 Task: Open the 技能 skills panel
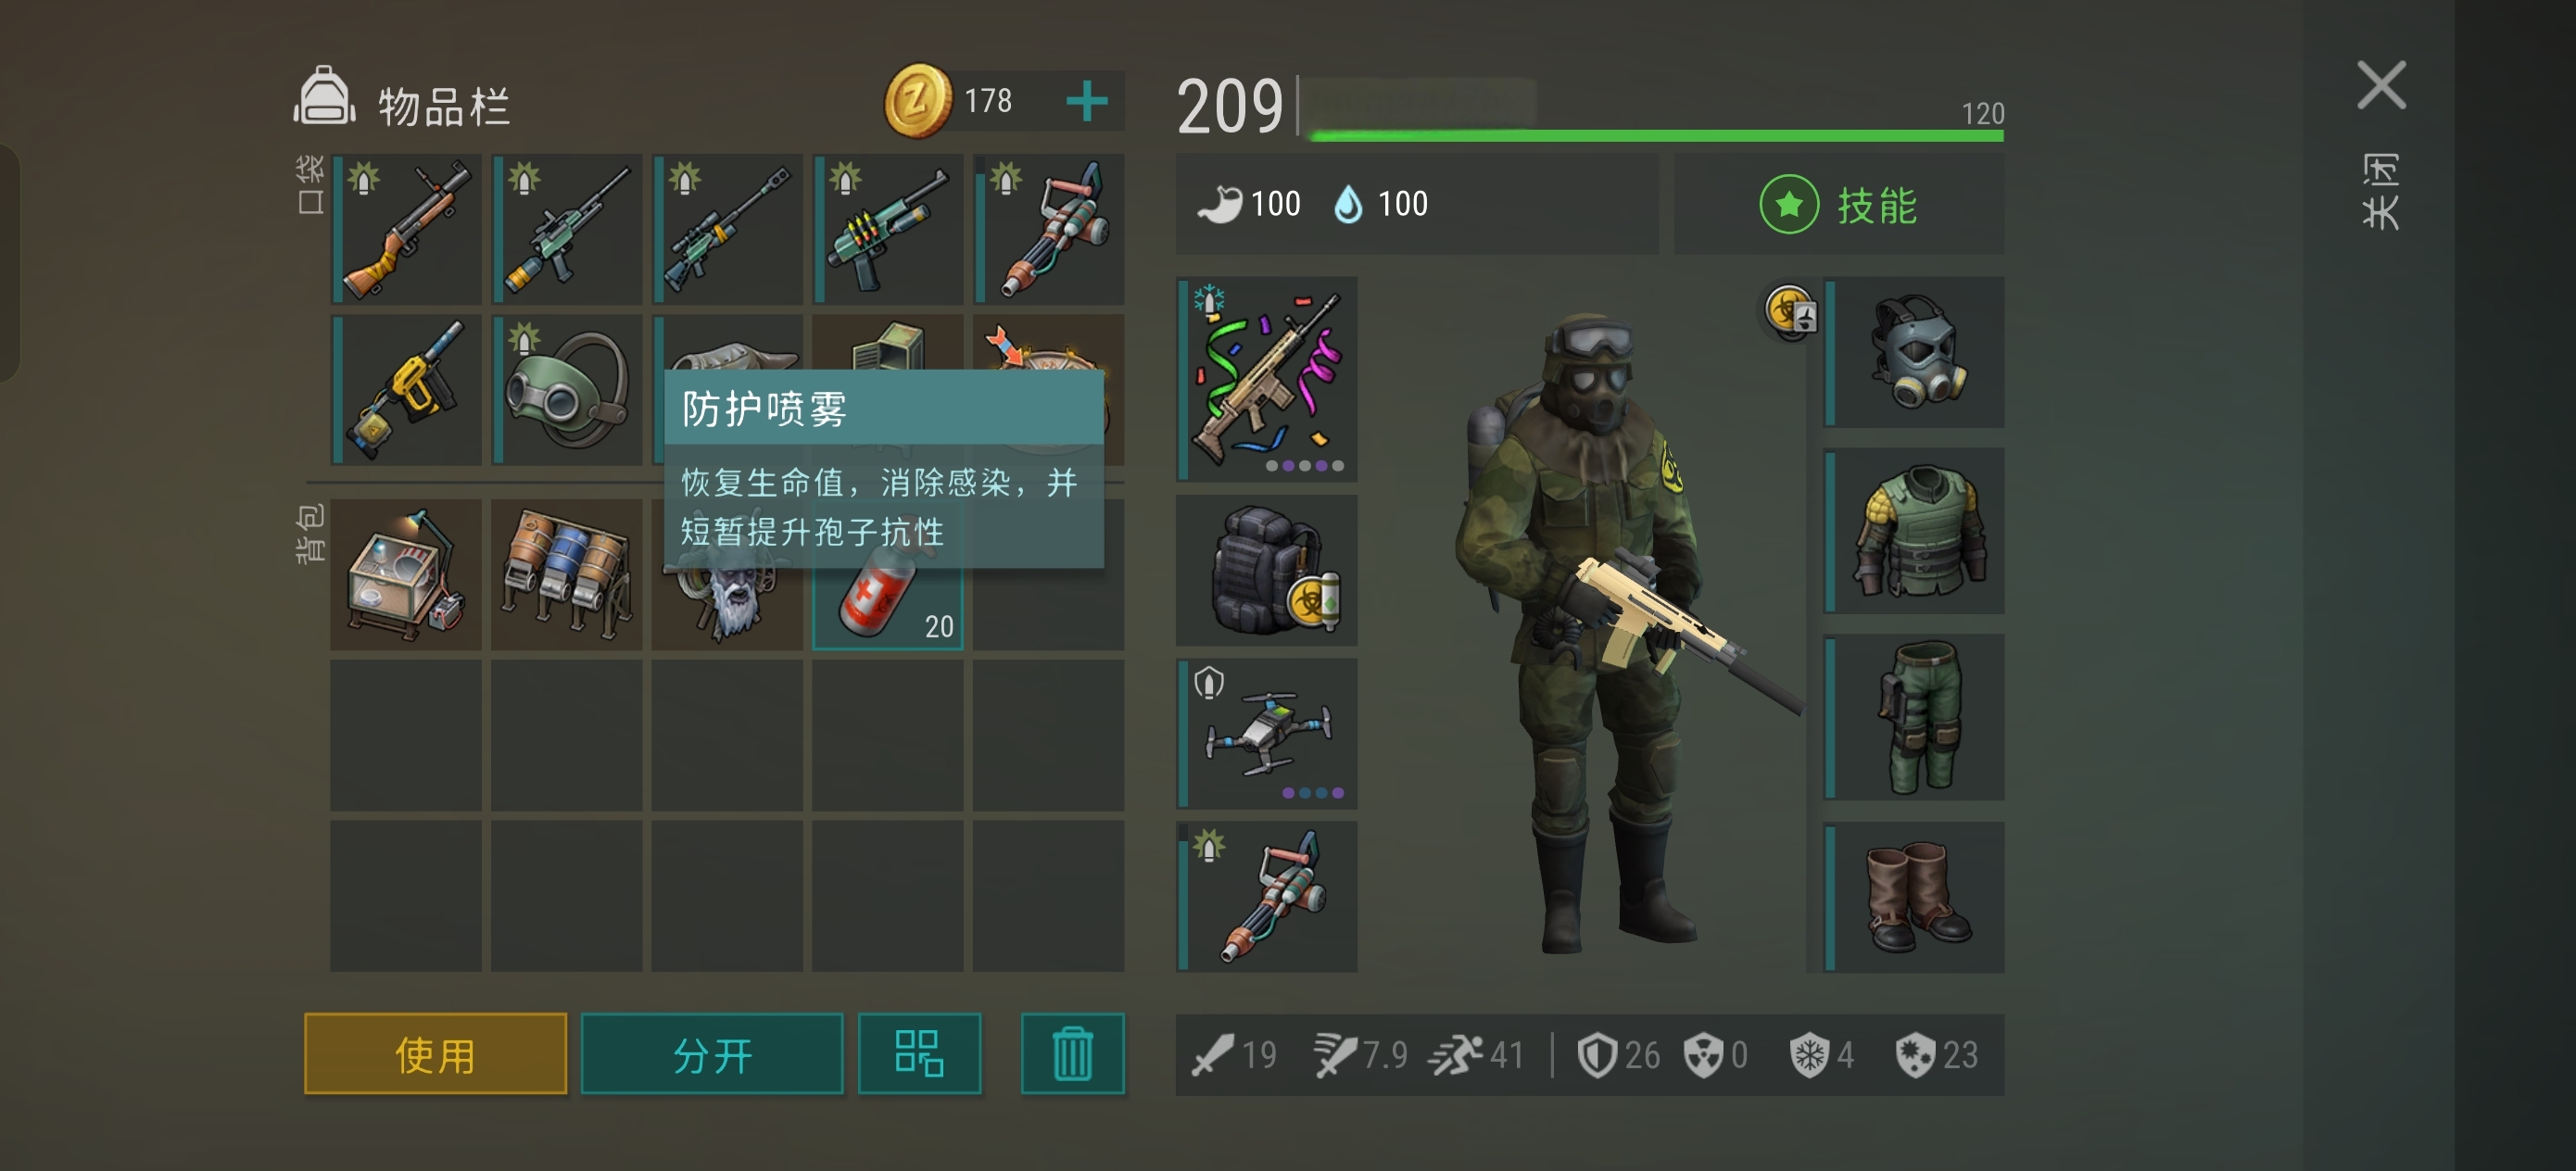point(1839,205)
